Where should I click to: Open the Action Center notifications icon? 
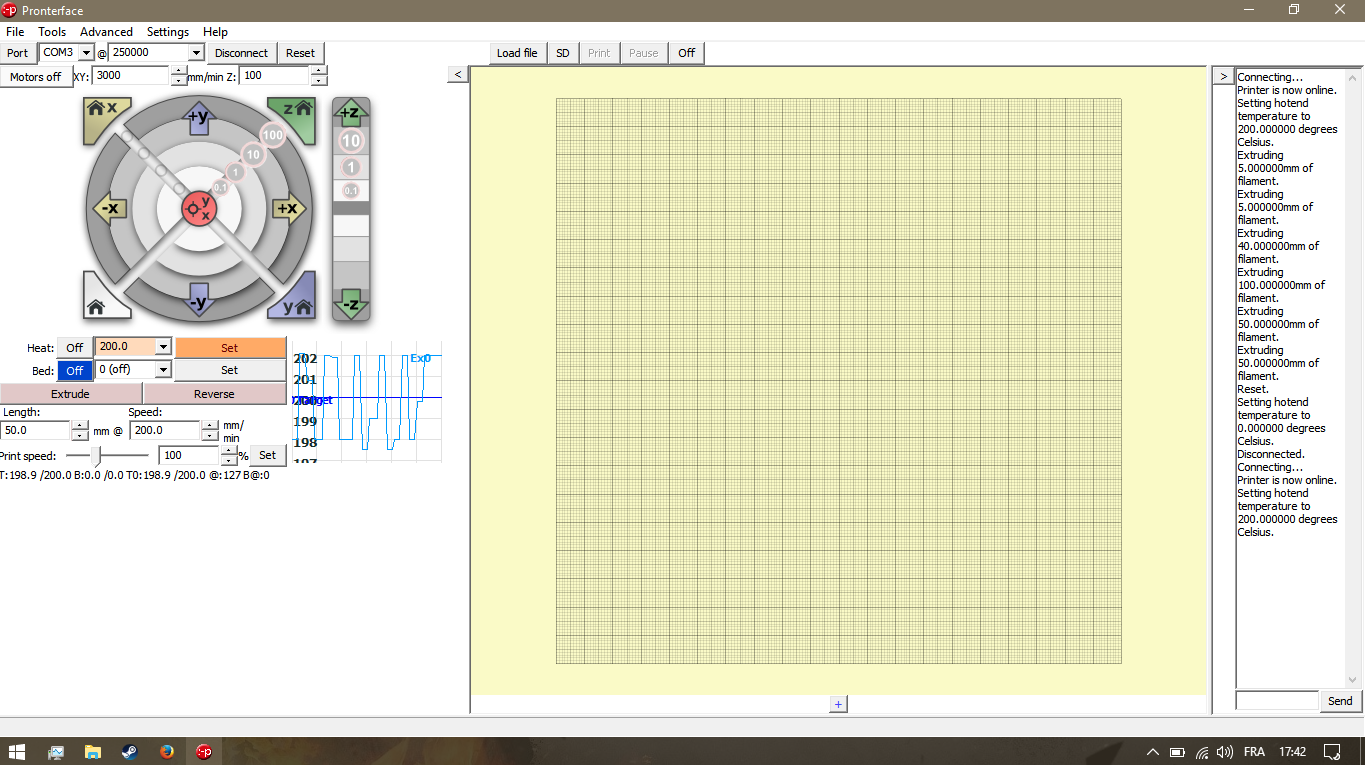point(1332,752)
